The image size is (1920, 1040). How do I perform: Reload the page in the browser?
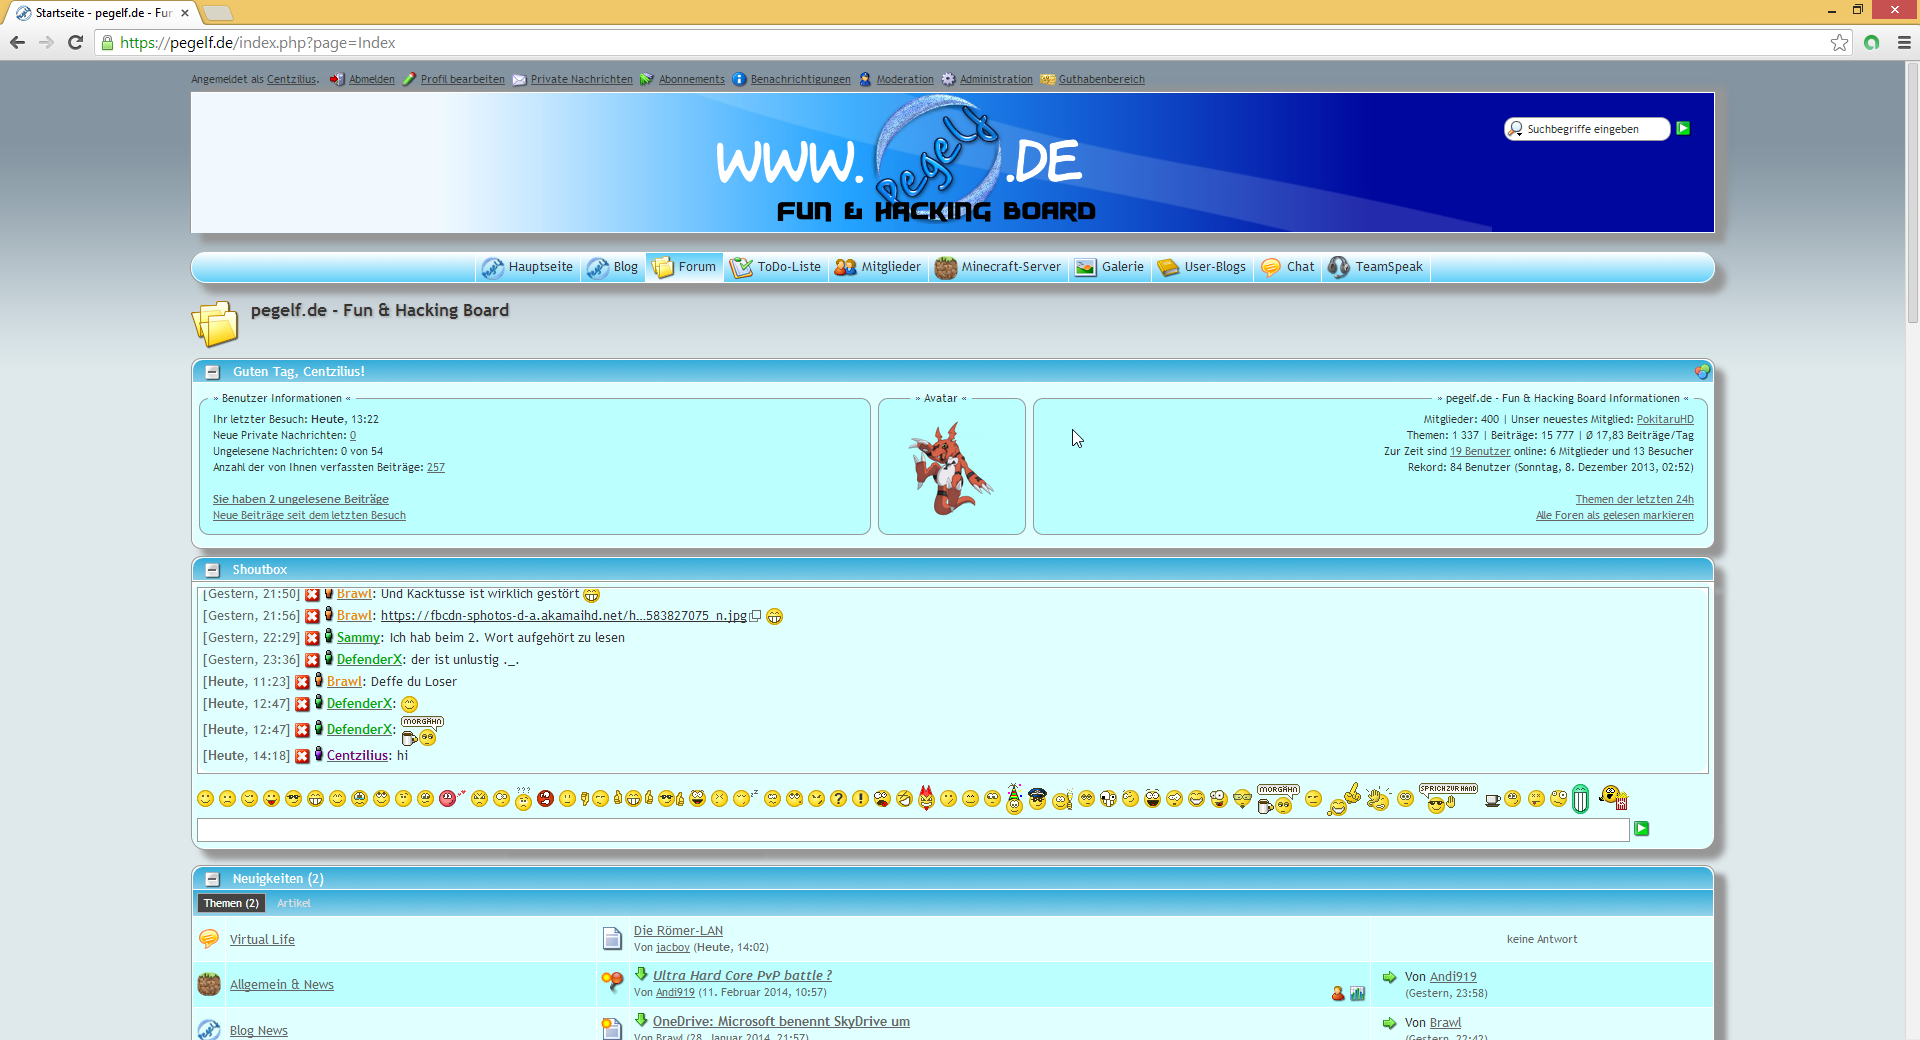click(75, 43)
